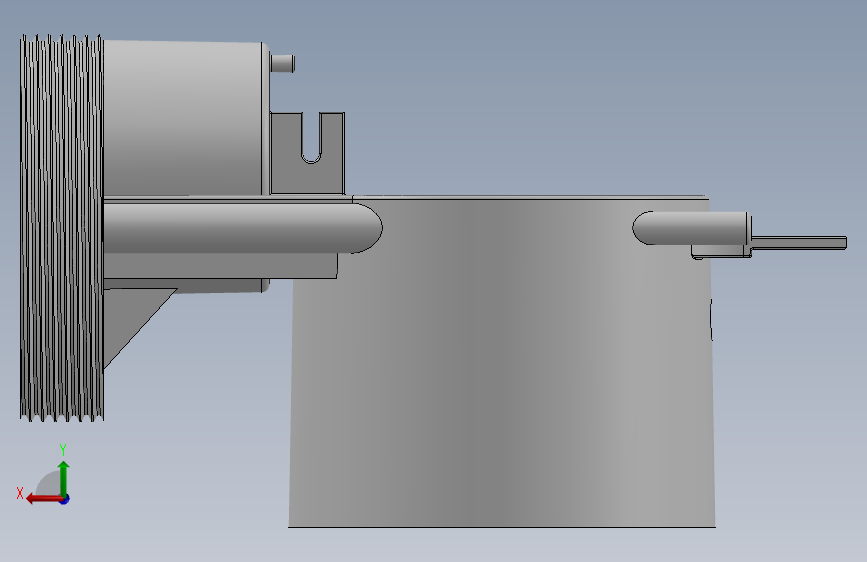Pick the U-slotted bracket plate
Screen dimensions: 867x562
coord(307,153)
